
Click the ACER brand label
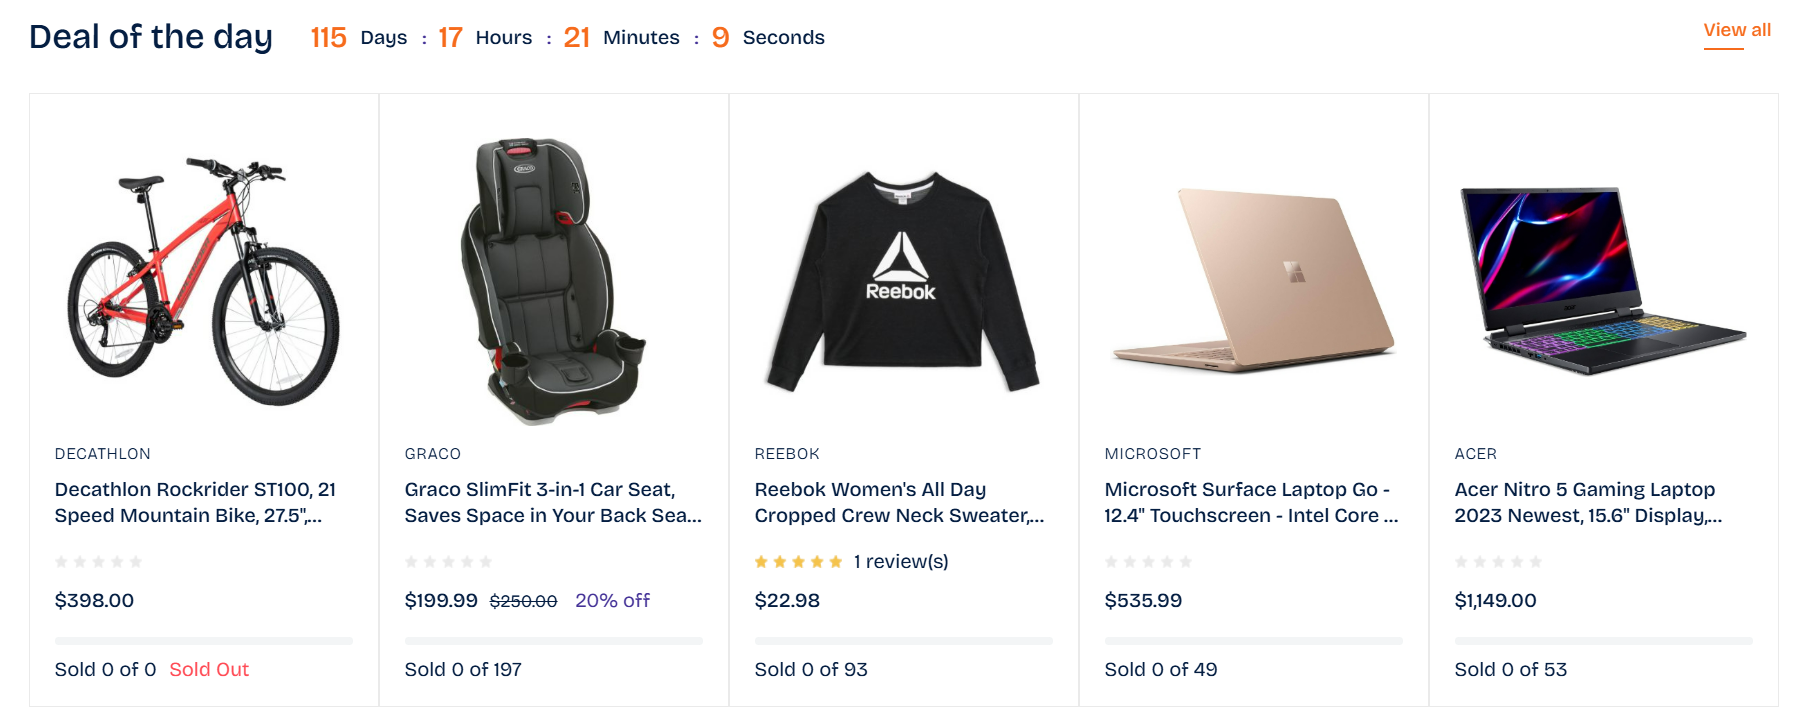pos(1475,454)
